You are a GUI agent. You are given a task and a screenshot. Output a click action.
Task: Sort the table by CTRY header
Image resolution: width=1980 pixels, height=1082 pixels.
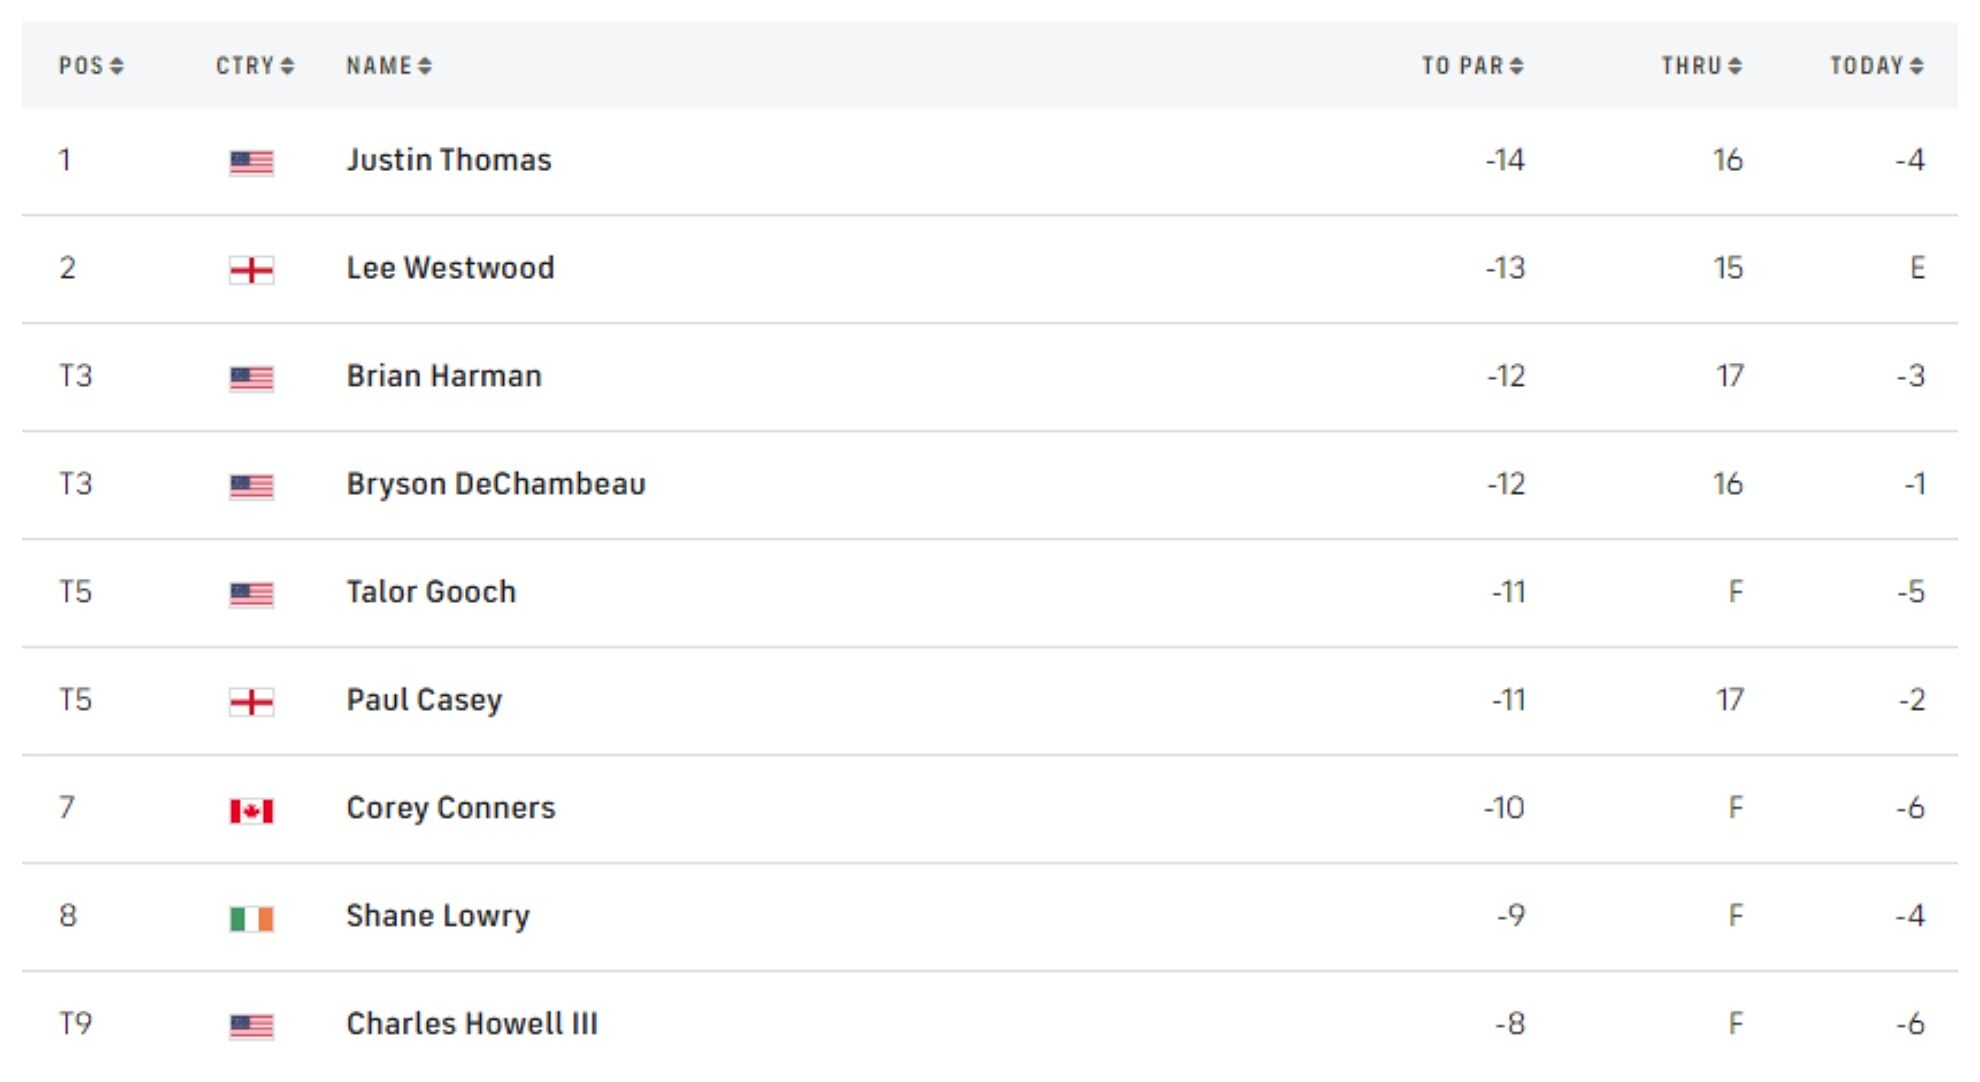[x=255, y=66]
